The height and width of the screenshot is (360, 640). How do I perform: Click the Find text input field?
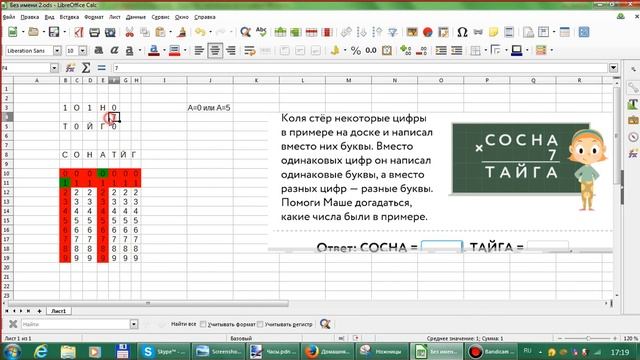click(x=76, y=324)
